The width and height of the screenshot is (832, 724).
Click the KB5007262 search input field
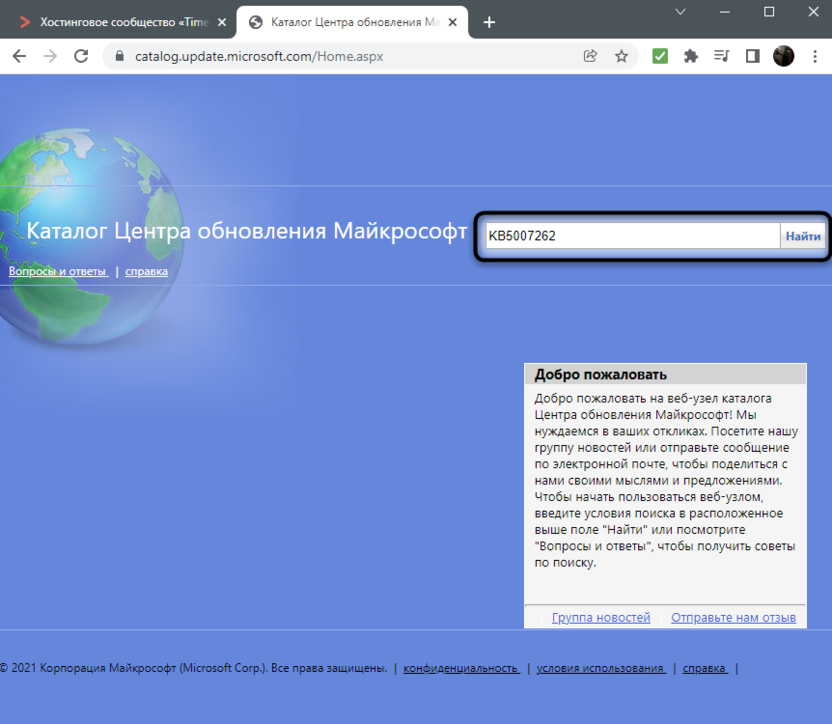[631, 236]
